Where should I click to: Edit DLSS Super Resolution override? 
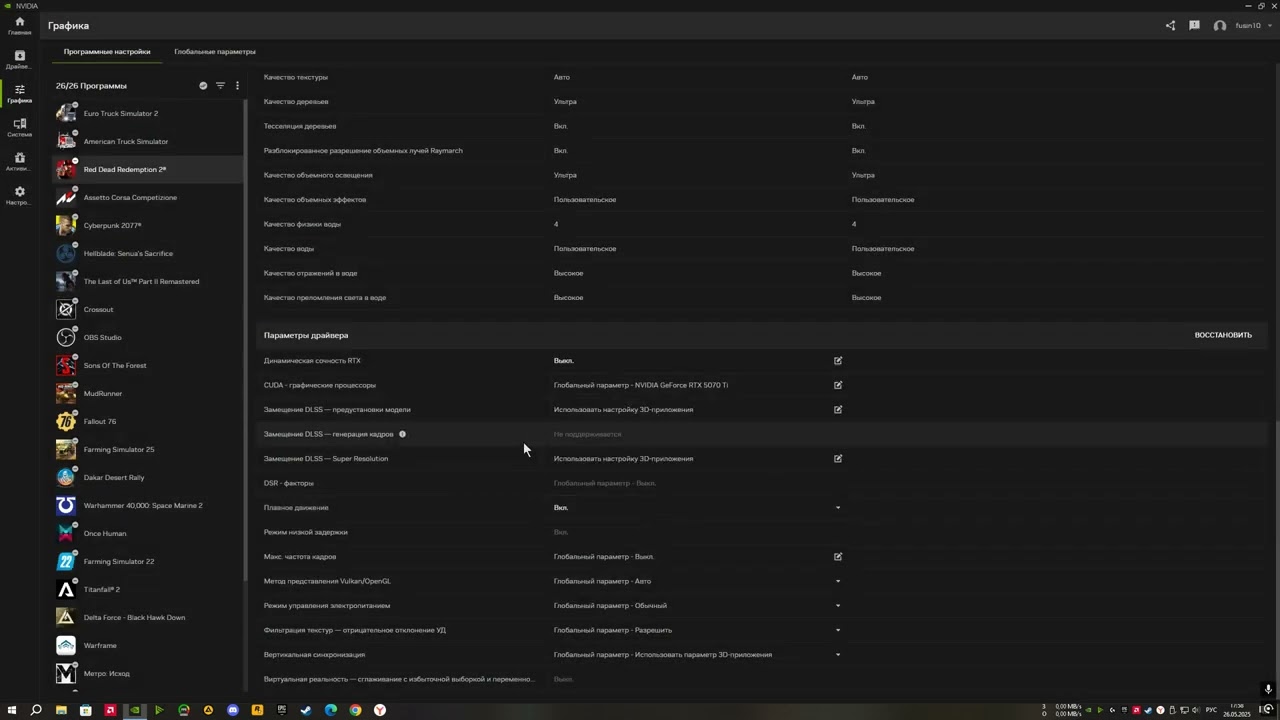(838, 459)
